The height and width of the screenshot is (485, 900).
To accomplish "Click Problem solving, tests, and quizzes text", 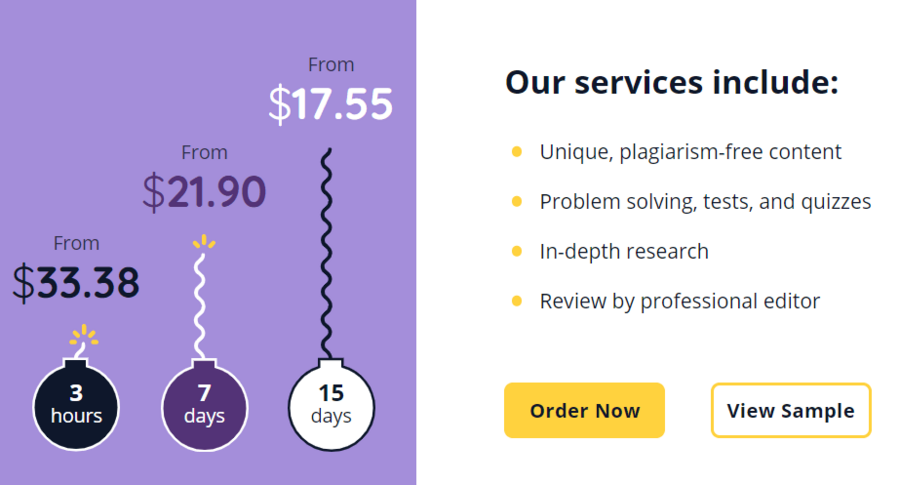I will [x=705, y=202].
